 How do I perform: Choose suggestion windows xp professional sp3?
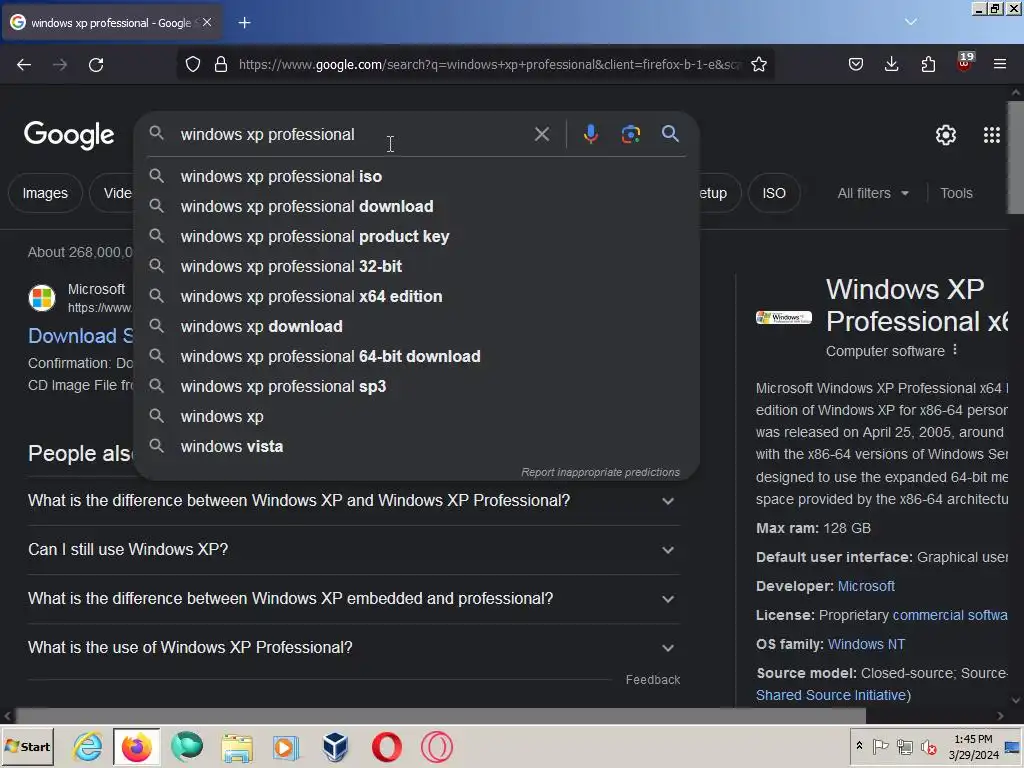(x=416, y=387)
